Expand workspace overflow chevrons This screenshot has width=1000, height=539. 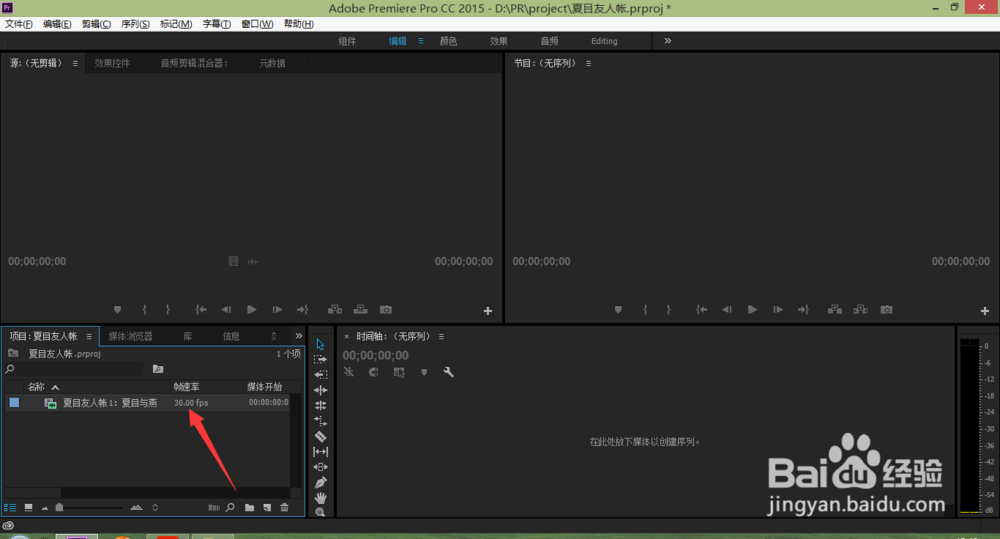click(x=668, y=41)
